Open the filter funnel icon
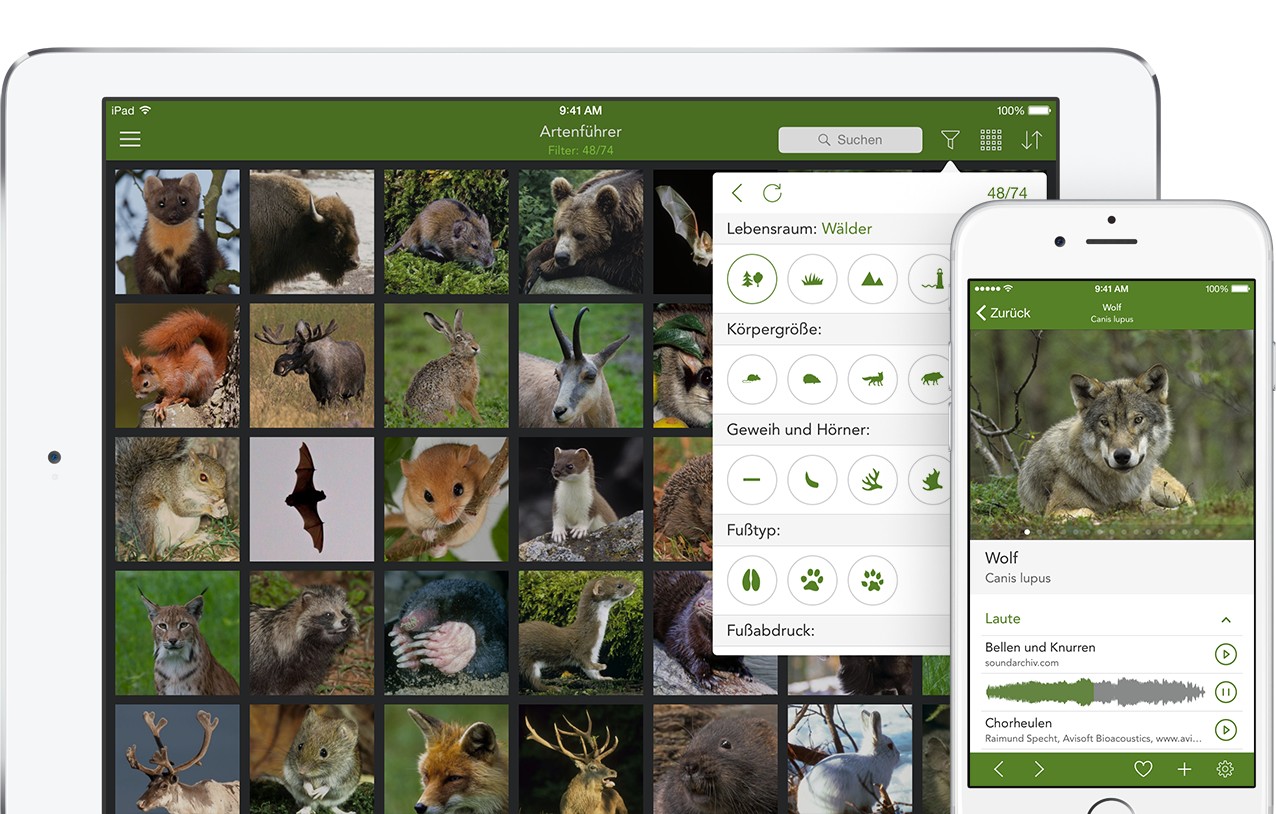The image size is (1276, 814). [x=950, y=140]
